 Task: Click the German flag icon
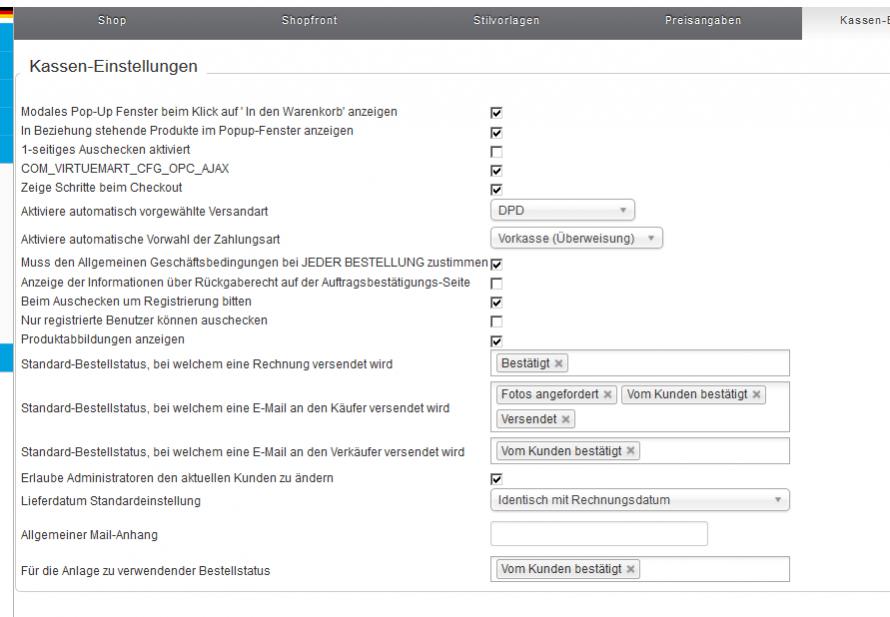point(6,13)
